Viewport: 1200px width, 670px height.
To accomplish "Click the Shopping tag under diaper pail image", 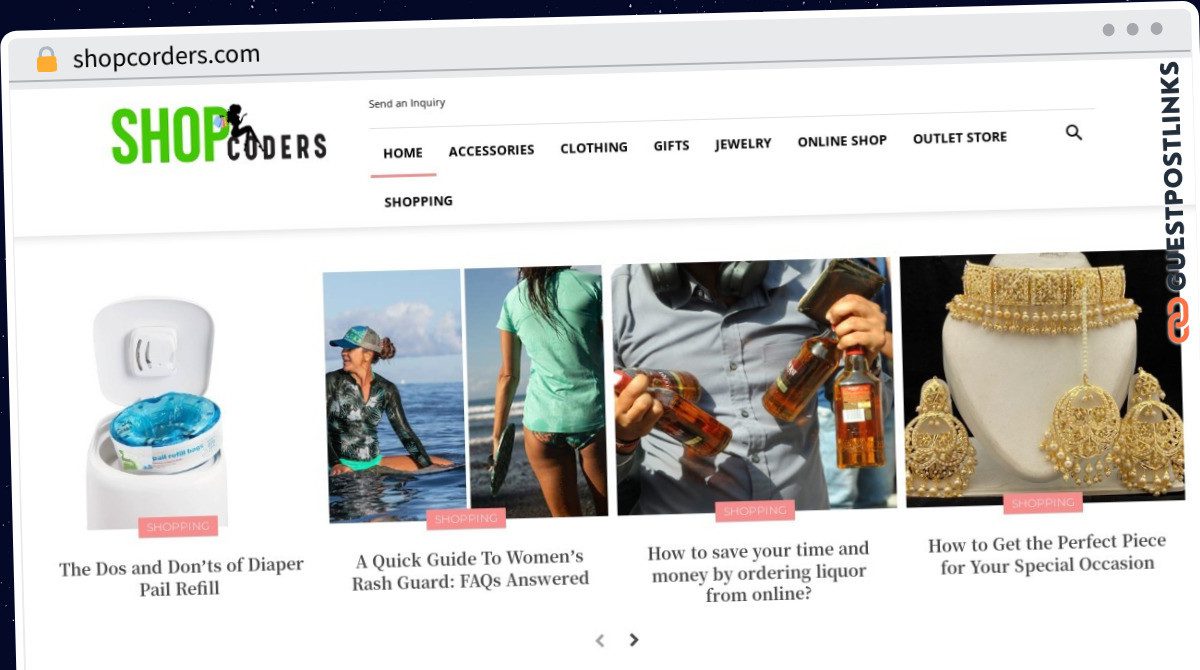I will pos(178,526).
